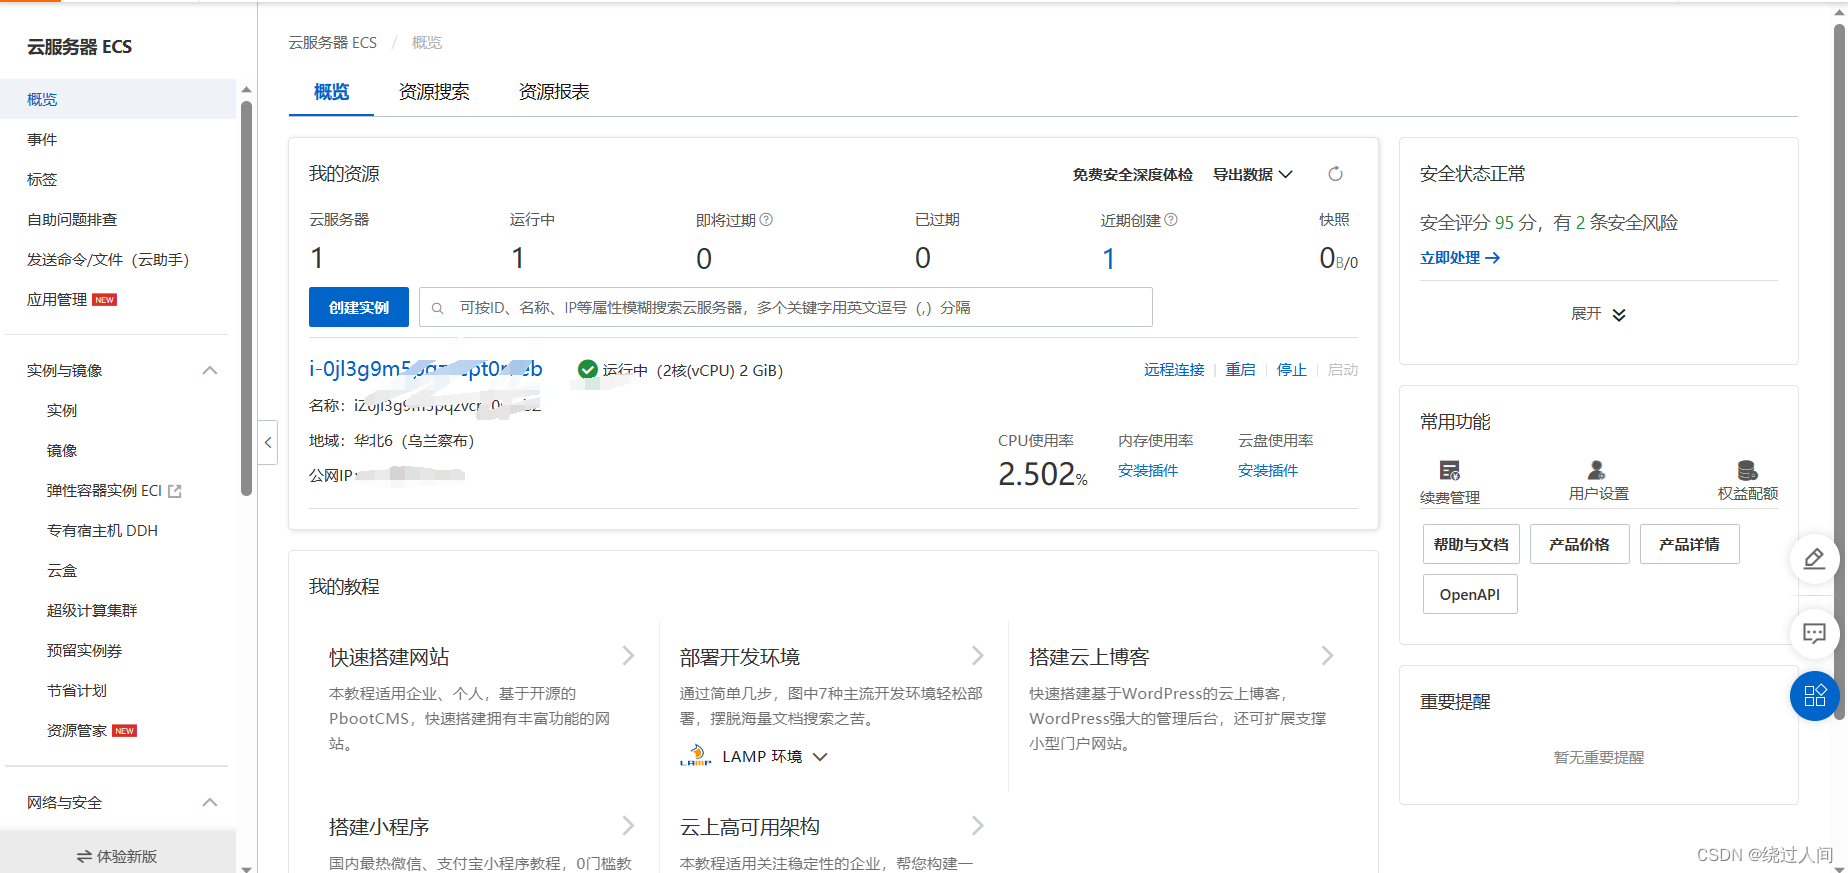This screenshot has width=1848, height=873.
Task: Click the help icon next to 即将过期
Action: pos(766,220)
